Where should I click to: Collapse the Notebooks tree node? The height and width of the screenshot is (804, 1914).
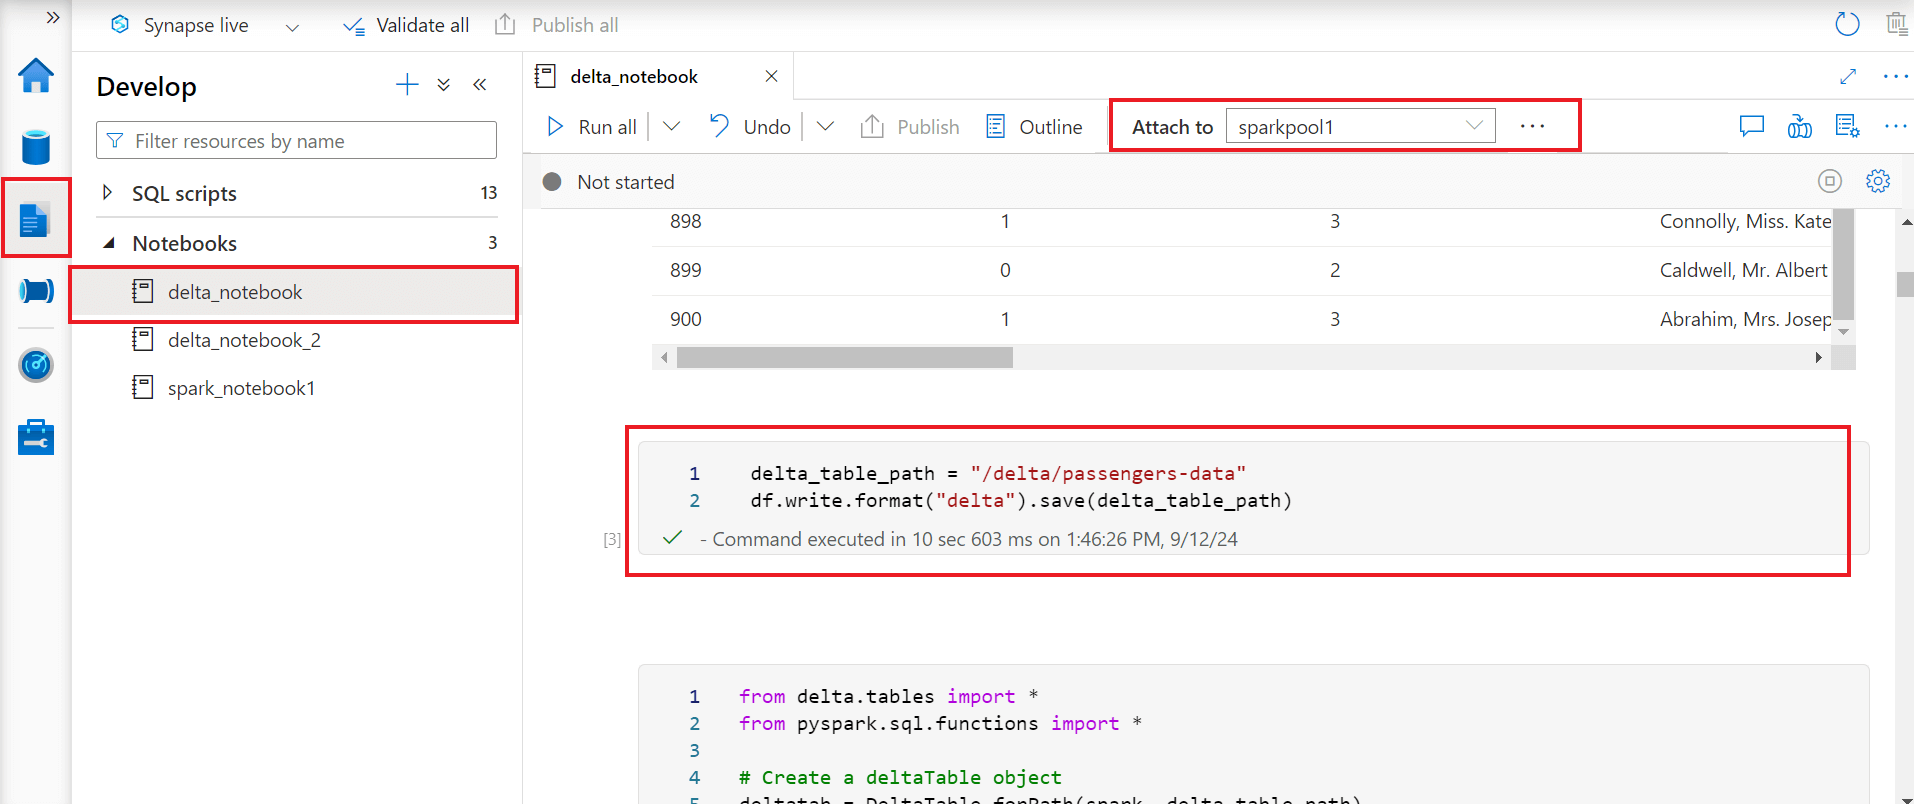(109, 243)
